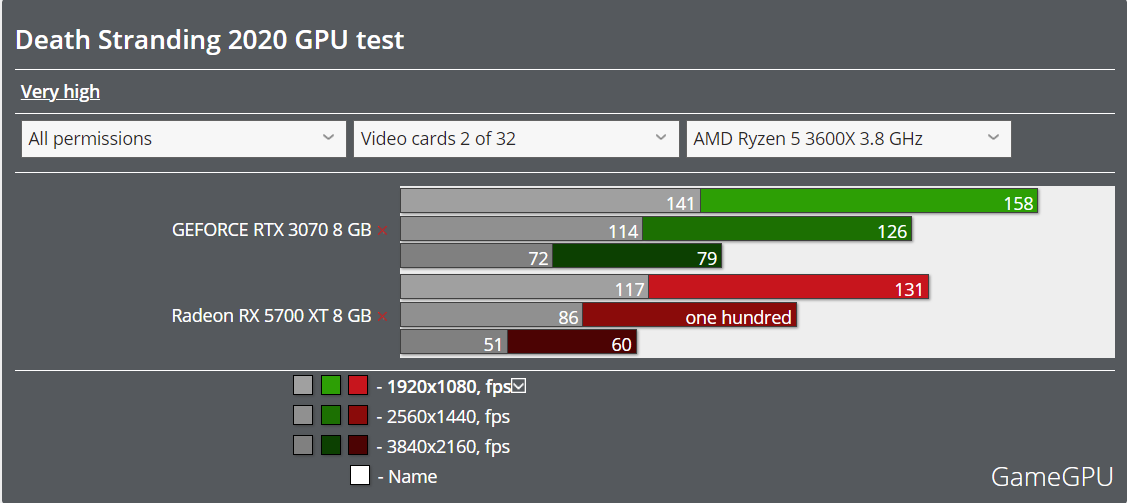This screenshot has width=1127, height=503.
Task: Click the darkest green 3840x2160 legend swatch
Action: click(331, 446)
